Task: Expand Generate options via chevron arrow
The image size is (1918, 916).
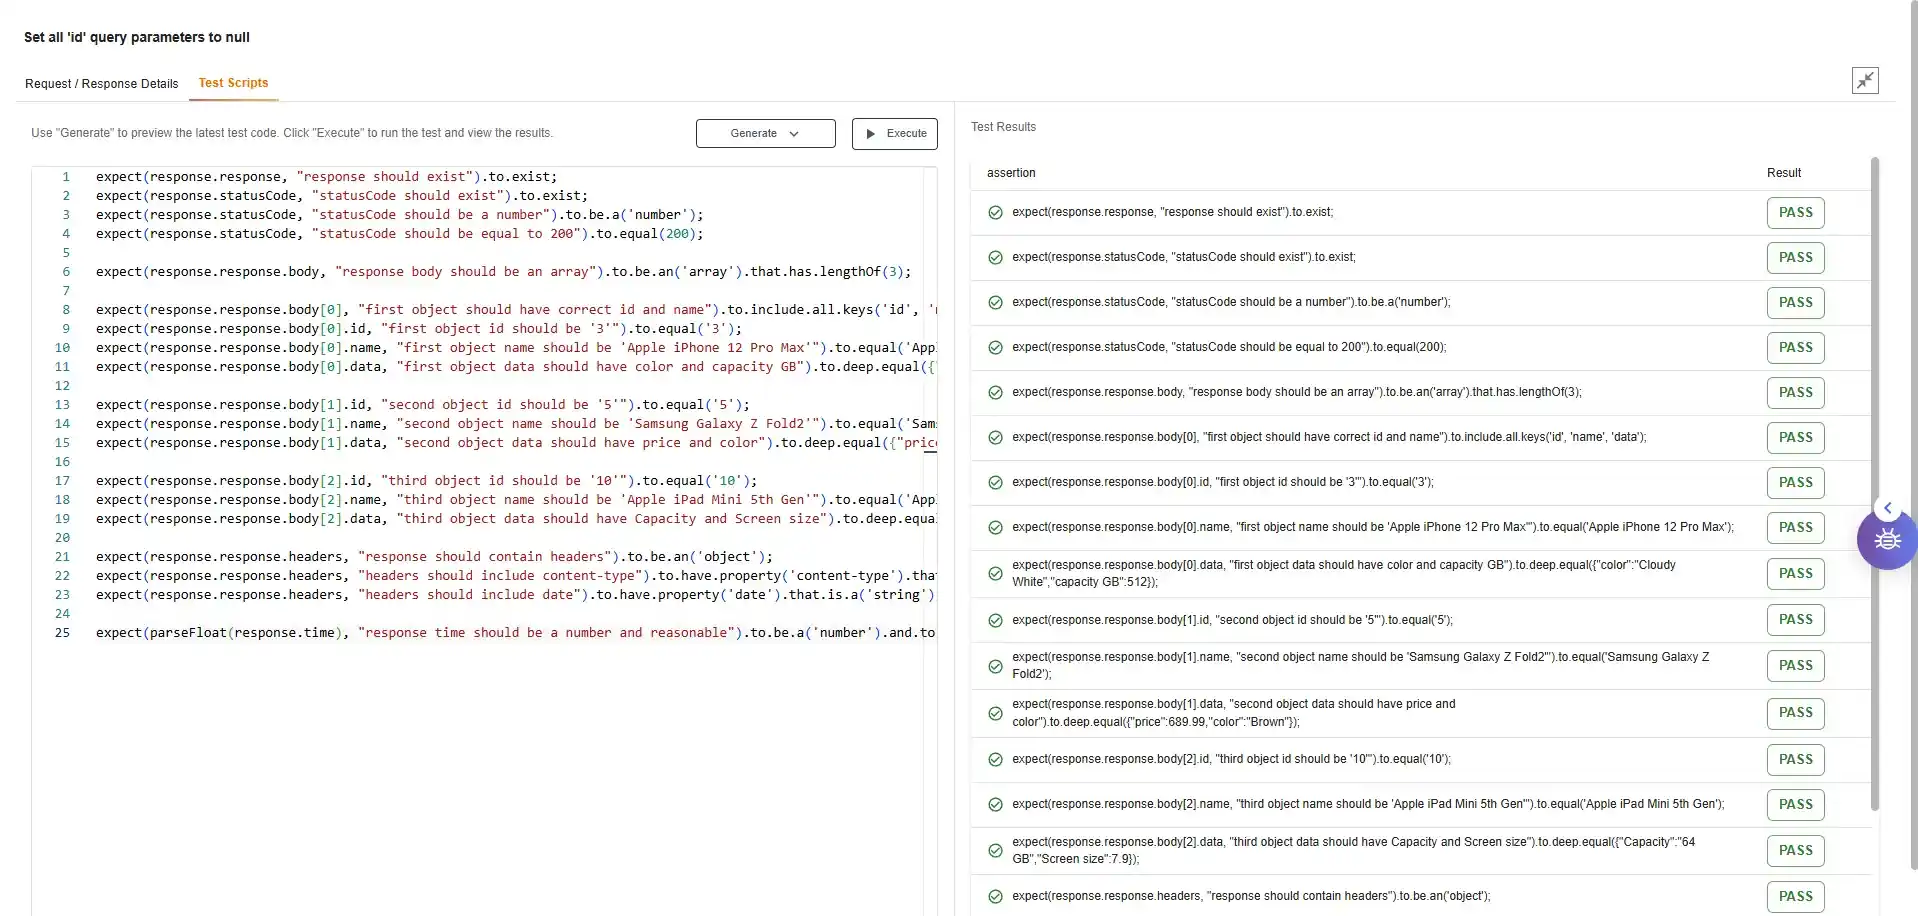Action: (794, 134)
